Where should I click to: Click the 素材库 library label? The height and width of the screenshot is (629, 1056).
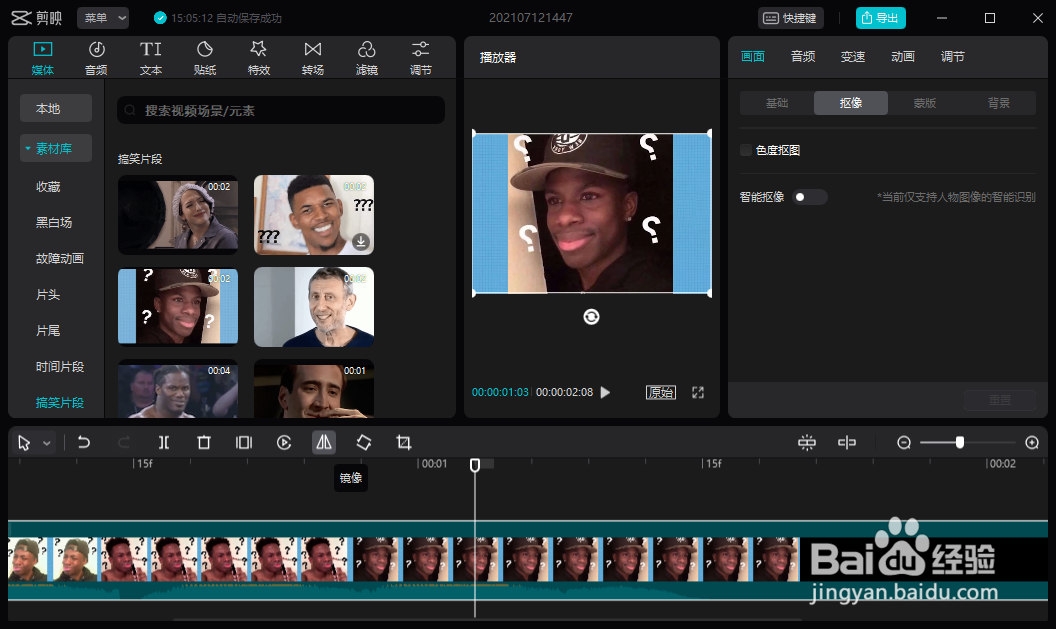54,148
